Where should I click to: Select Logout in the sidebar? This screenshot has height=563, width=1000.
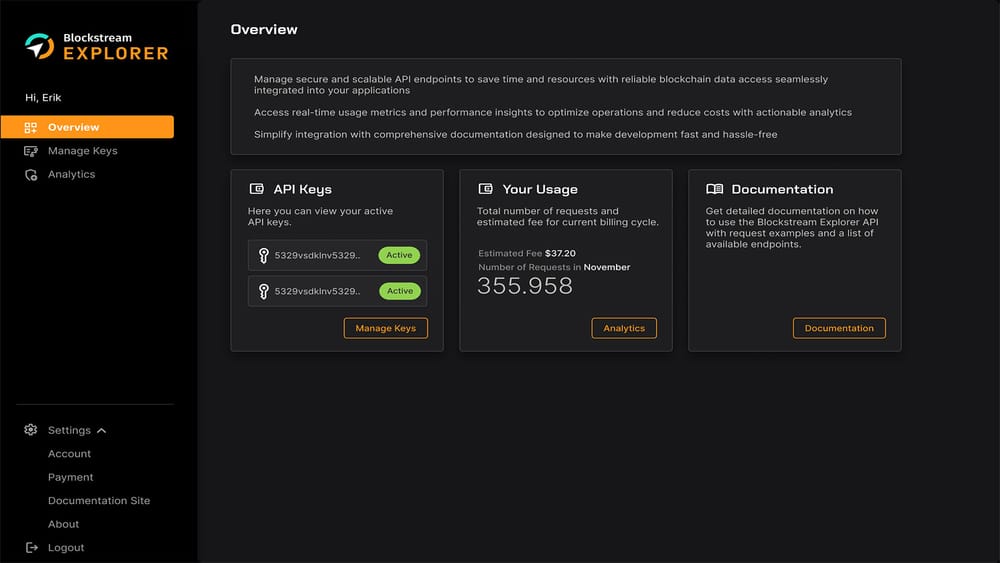(66, 548)
